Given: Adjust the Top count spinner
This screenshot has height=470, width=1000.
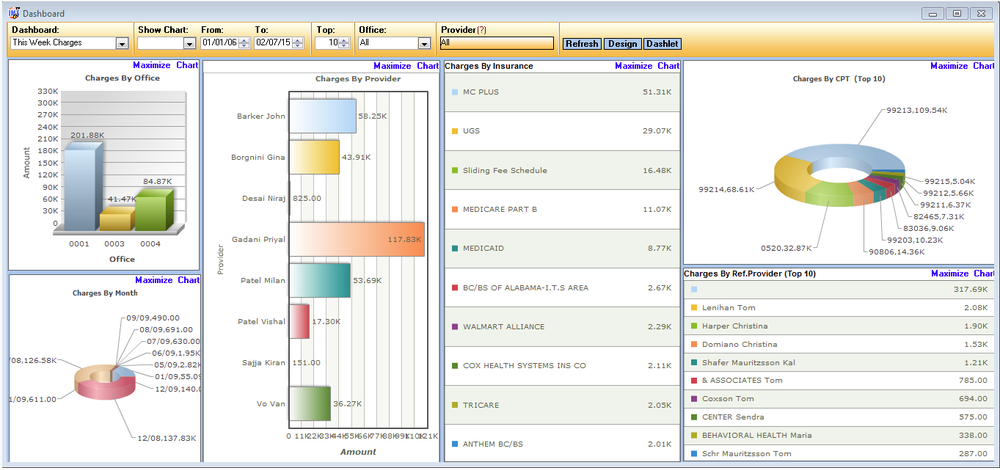Looking at the screenshot, I should pos(345,44).
